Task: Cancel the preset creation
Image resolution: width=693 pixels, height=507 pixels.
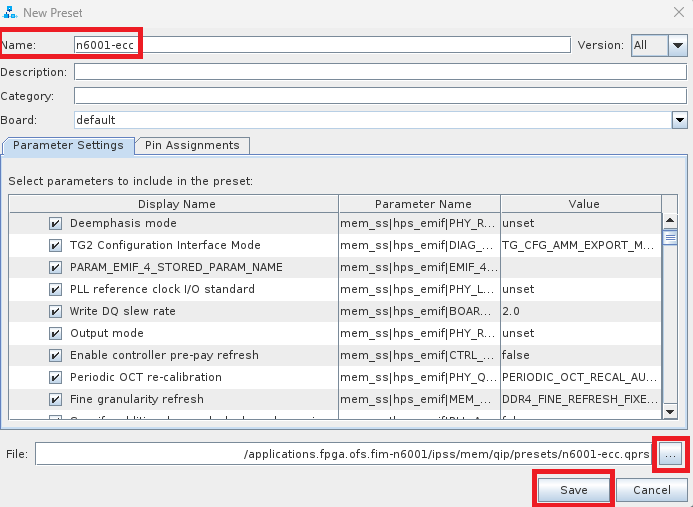Action: [651, 490]
